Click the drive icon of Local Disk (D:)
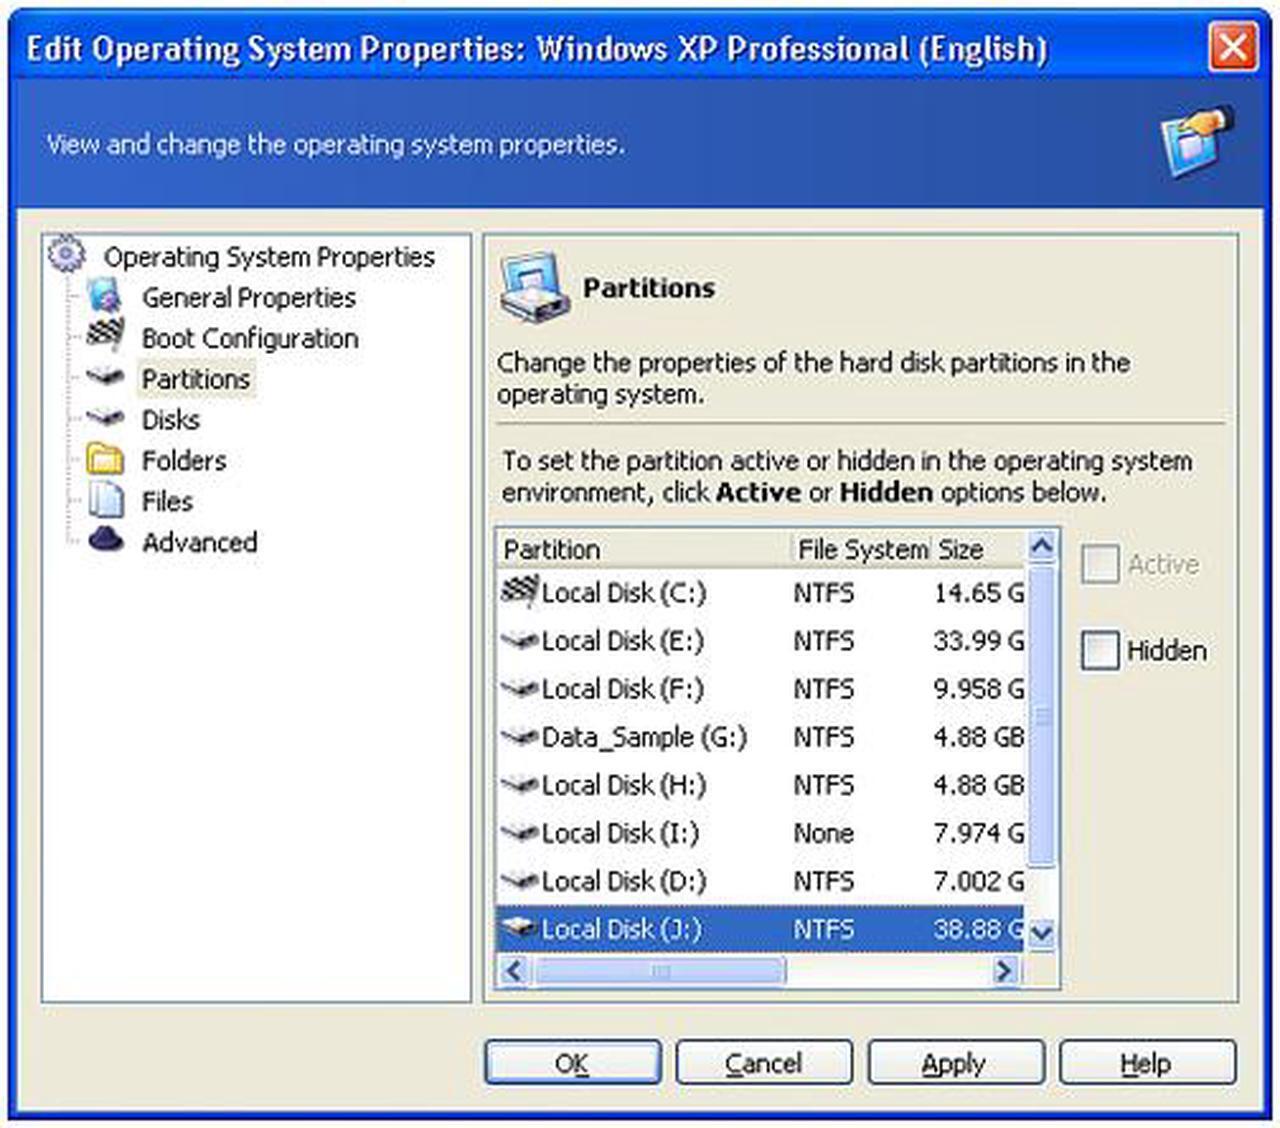1280x1128 pixels. pos(519,881)
